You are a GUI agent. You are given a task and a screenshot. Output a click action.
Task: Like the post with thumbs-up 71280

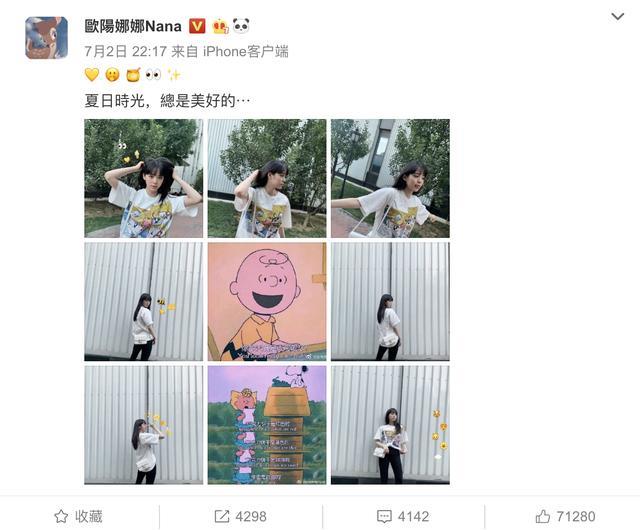[565, 516]
